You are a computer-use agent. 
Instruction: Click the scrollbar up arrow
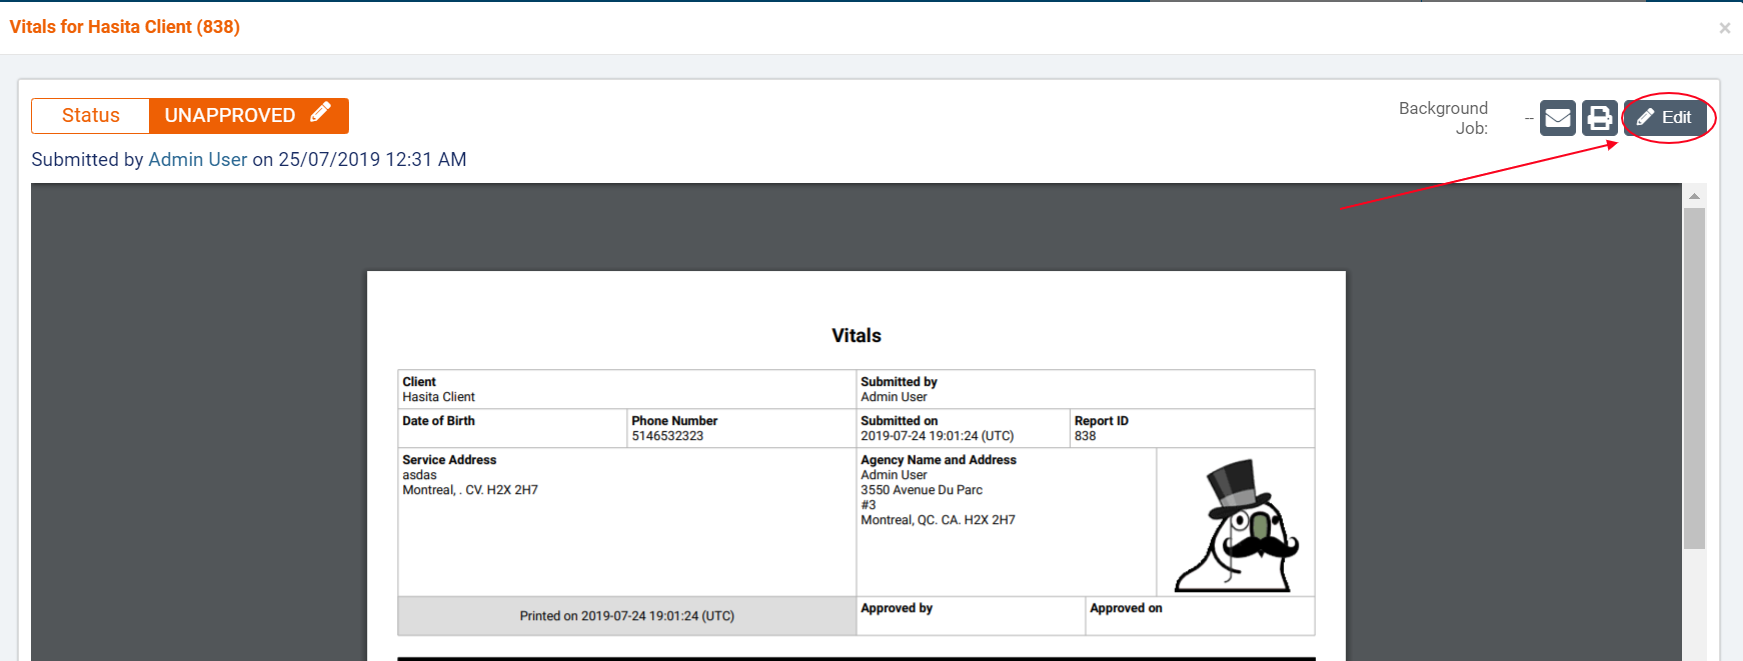point(1694,196)
